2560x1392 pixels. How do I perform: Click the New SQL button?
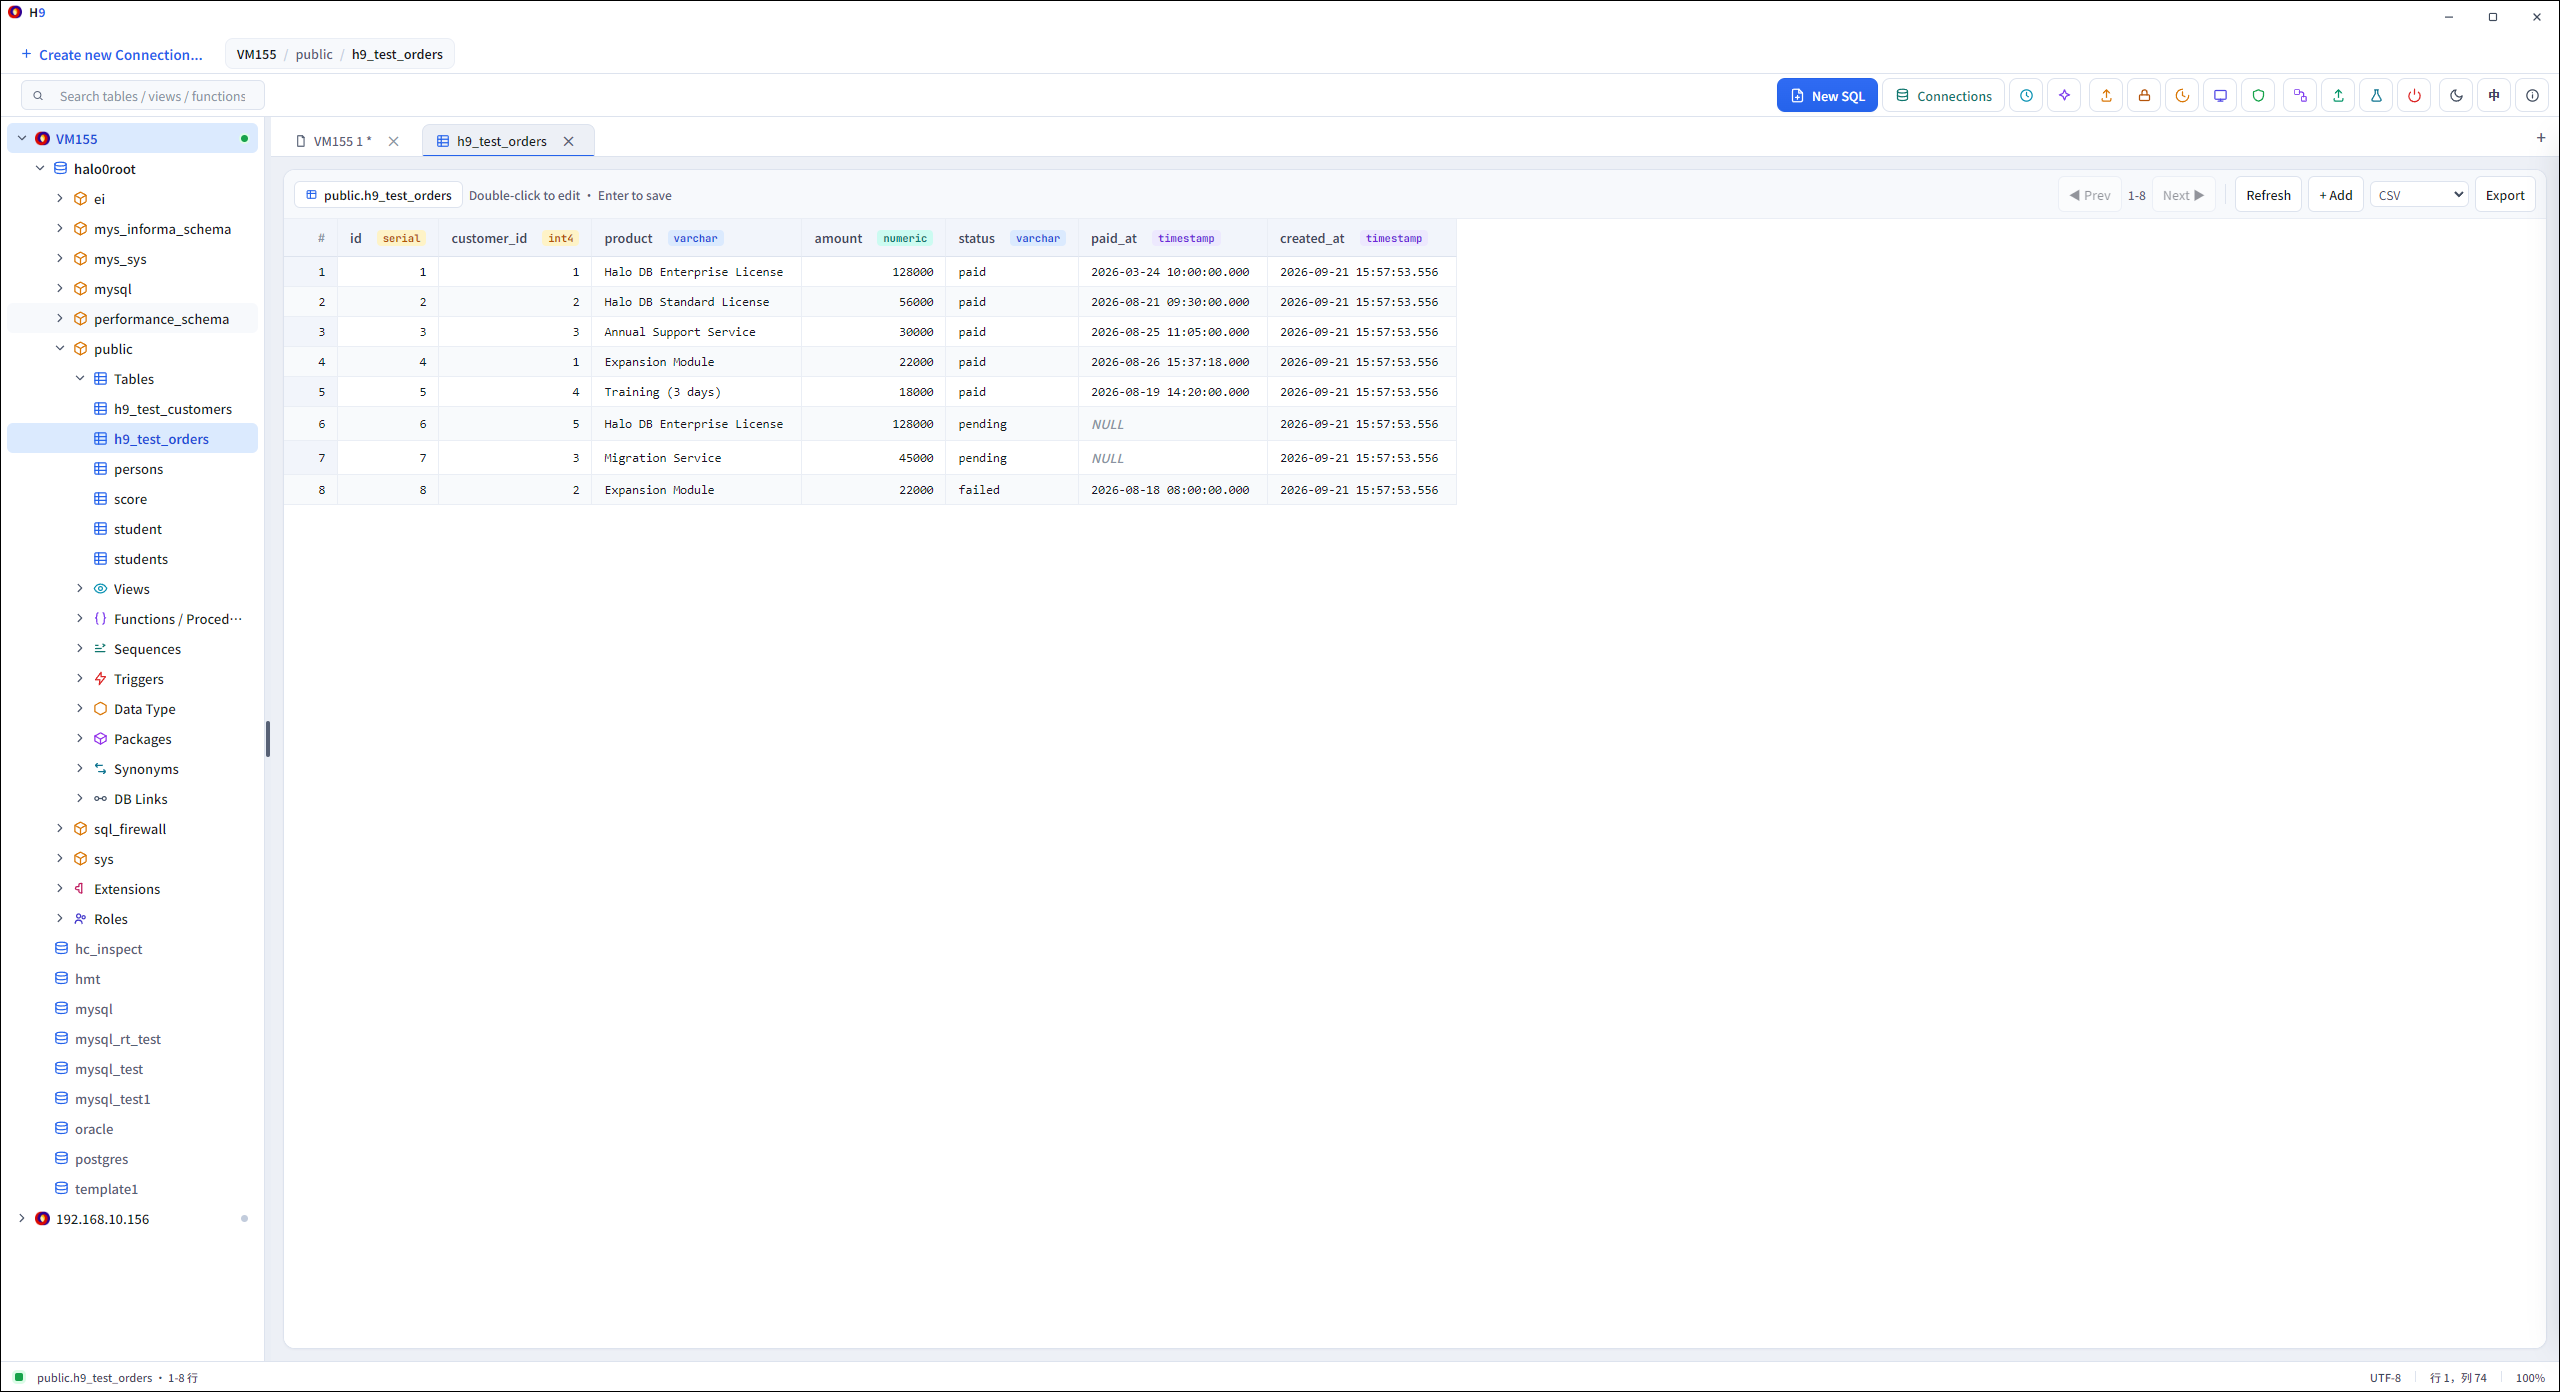[x=1827, y=96]
